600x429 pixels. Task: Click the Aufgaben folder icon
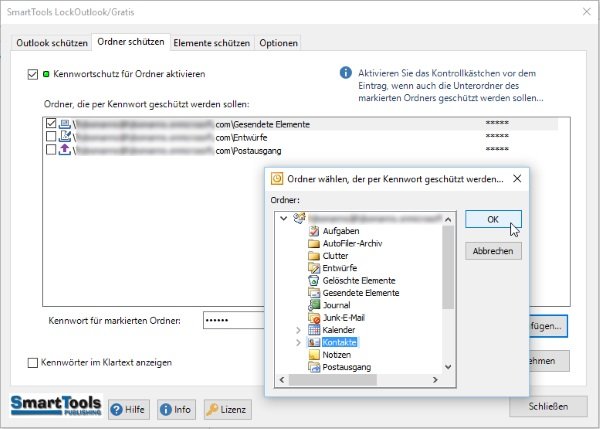tap(314, 231)
